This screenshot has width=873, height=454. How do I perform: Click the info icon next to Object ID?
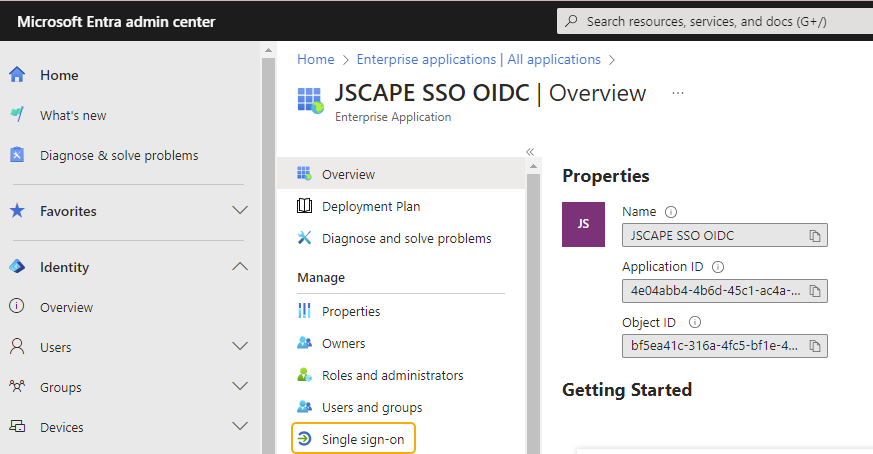[x=695, y=322]
